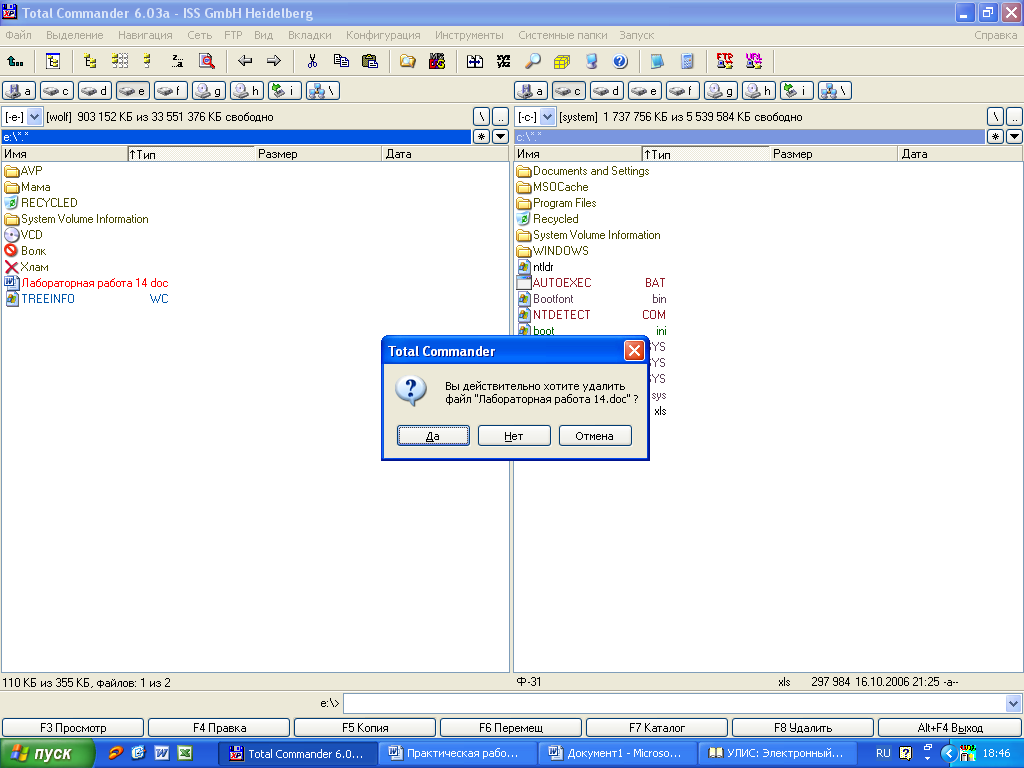
Task: Click the F3 Просмотр button
Action: point(73,728)
